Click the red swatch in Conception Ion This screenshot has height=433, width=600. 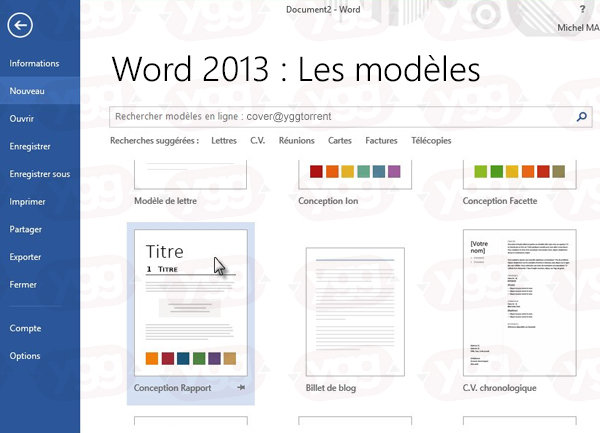[316, 171]
